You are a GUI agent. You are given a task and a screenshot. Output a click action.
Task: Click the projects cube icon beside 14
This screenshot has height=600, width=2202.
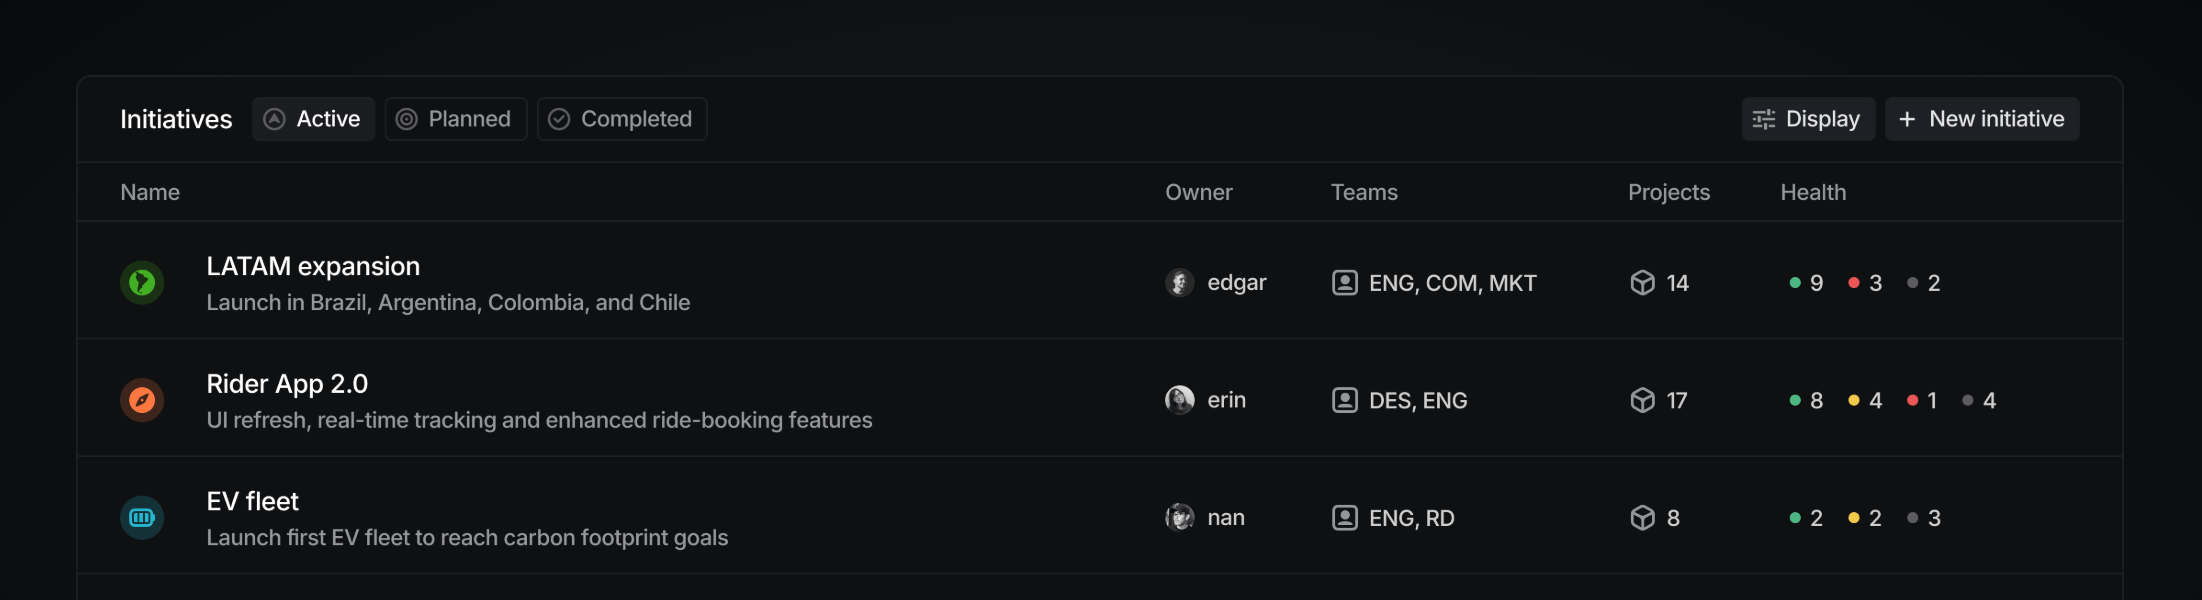point(1642,283)
